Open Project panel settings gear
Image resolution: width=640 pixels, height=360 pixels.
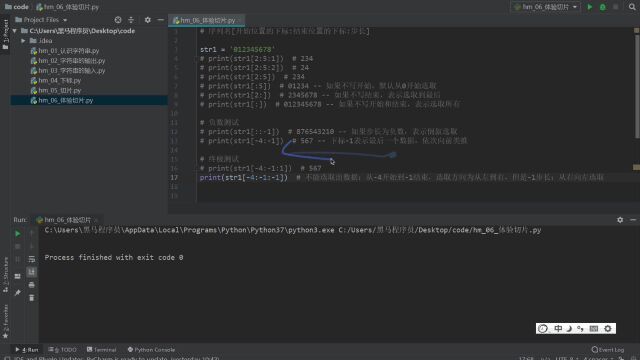(147, 20)
